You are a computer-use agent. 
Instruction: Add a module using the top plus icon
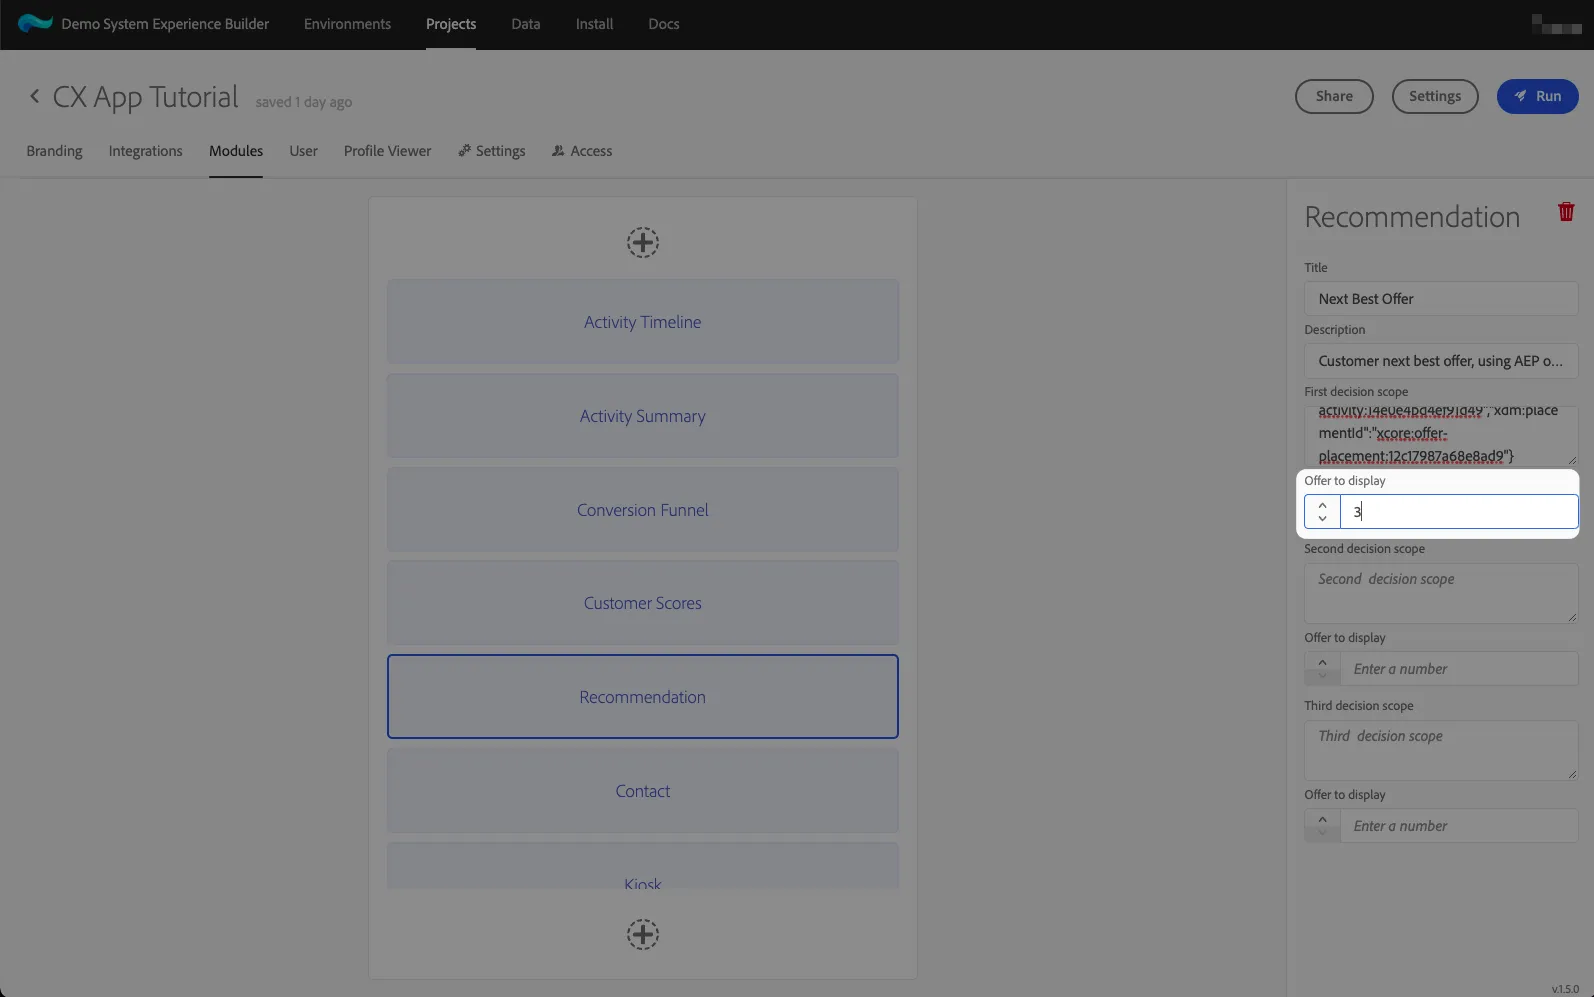[643, 242]
